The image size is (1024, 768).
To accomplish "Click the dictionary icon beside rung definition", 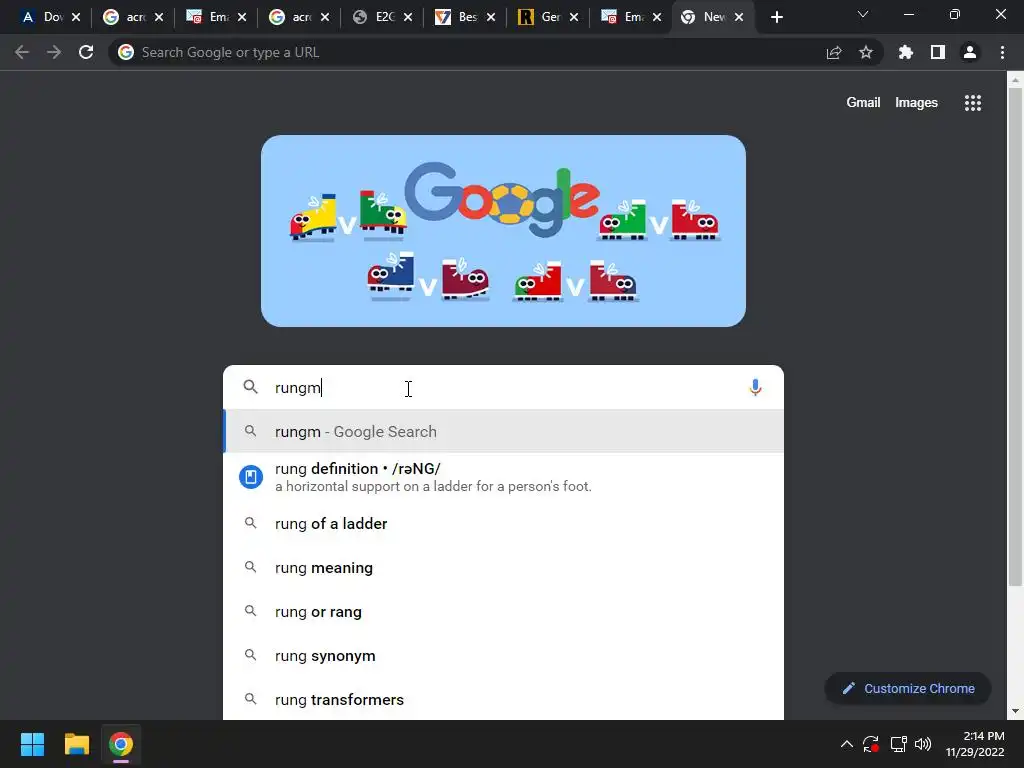I will [251, 477].
